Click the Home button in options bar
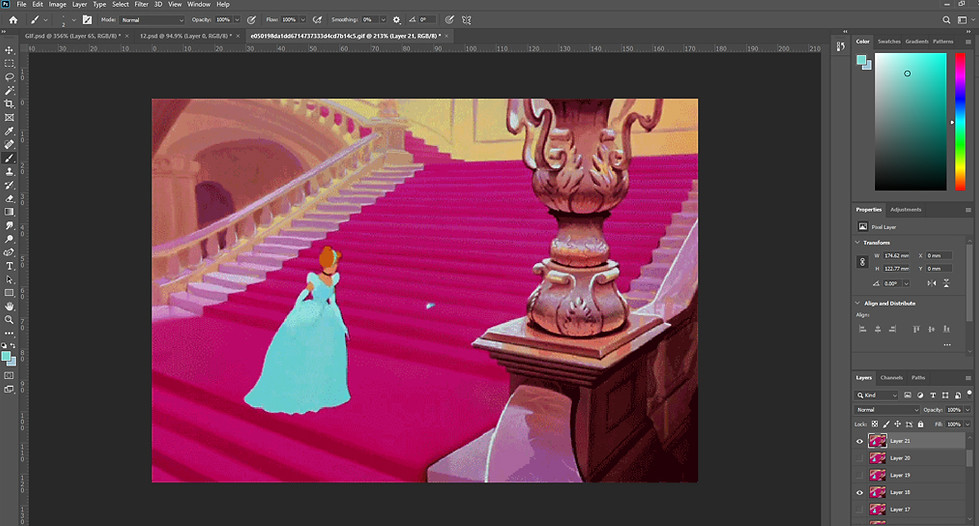Viewport: 979px width, 526px height. 12,20
